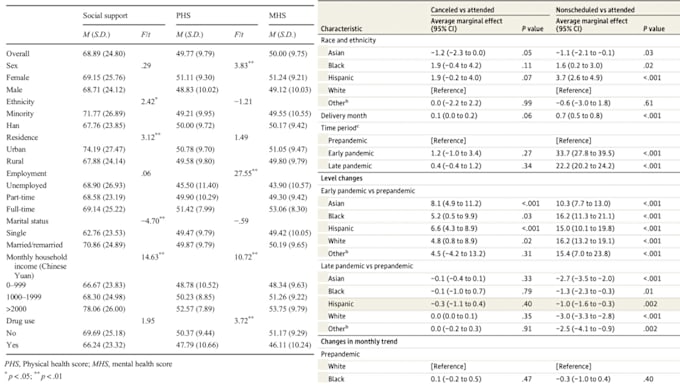Click the Employment F/t value 27.55
Image resolution: width=680 pixels, height=384 pixels.
245,173
